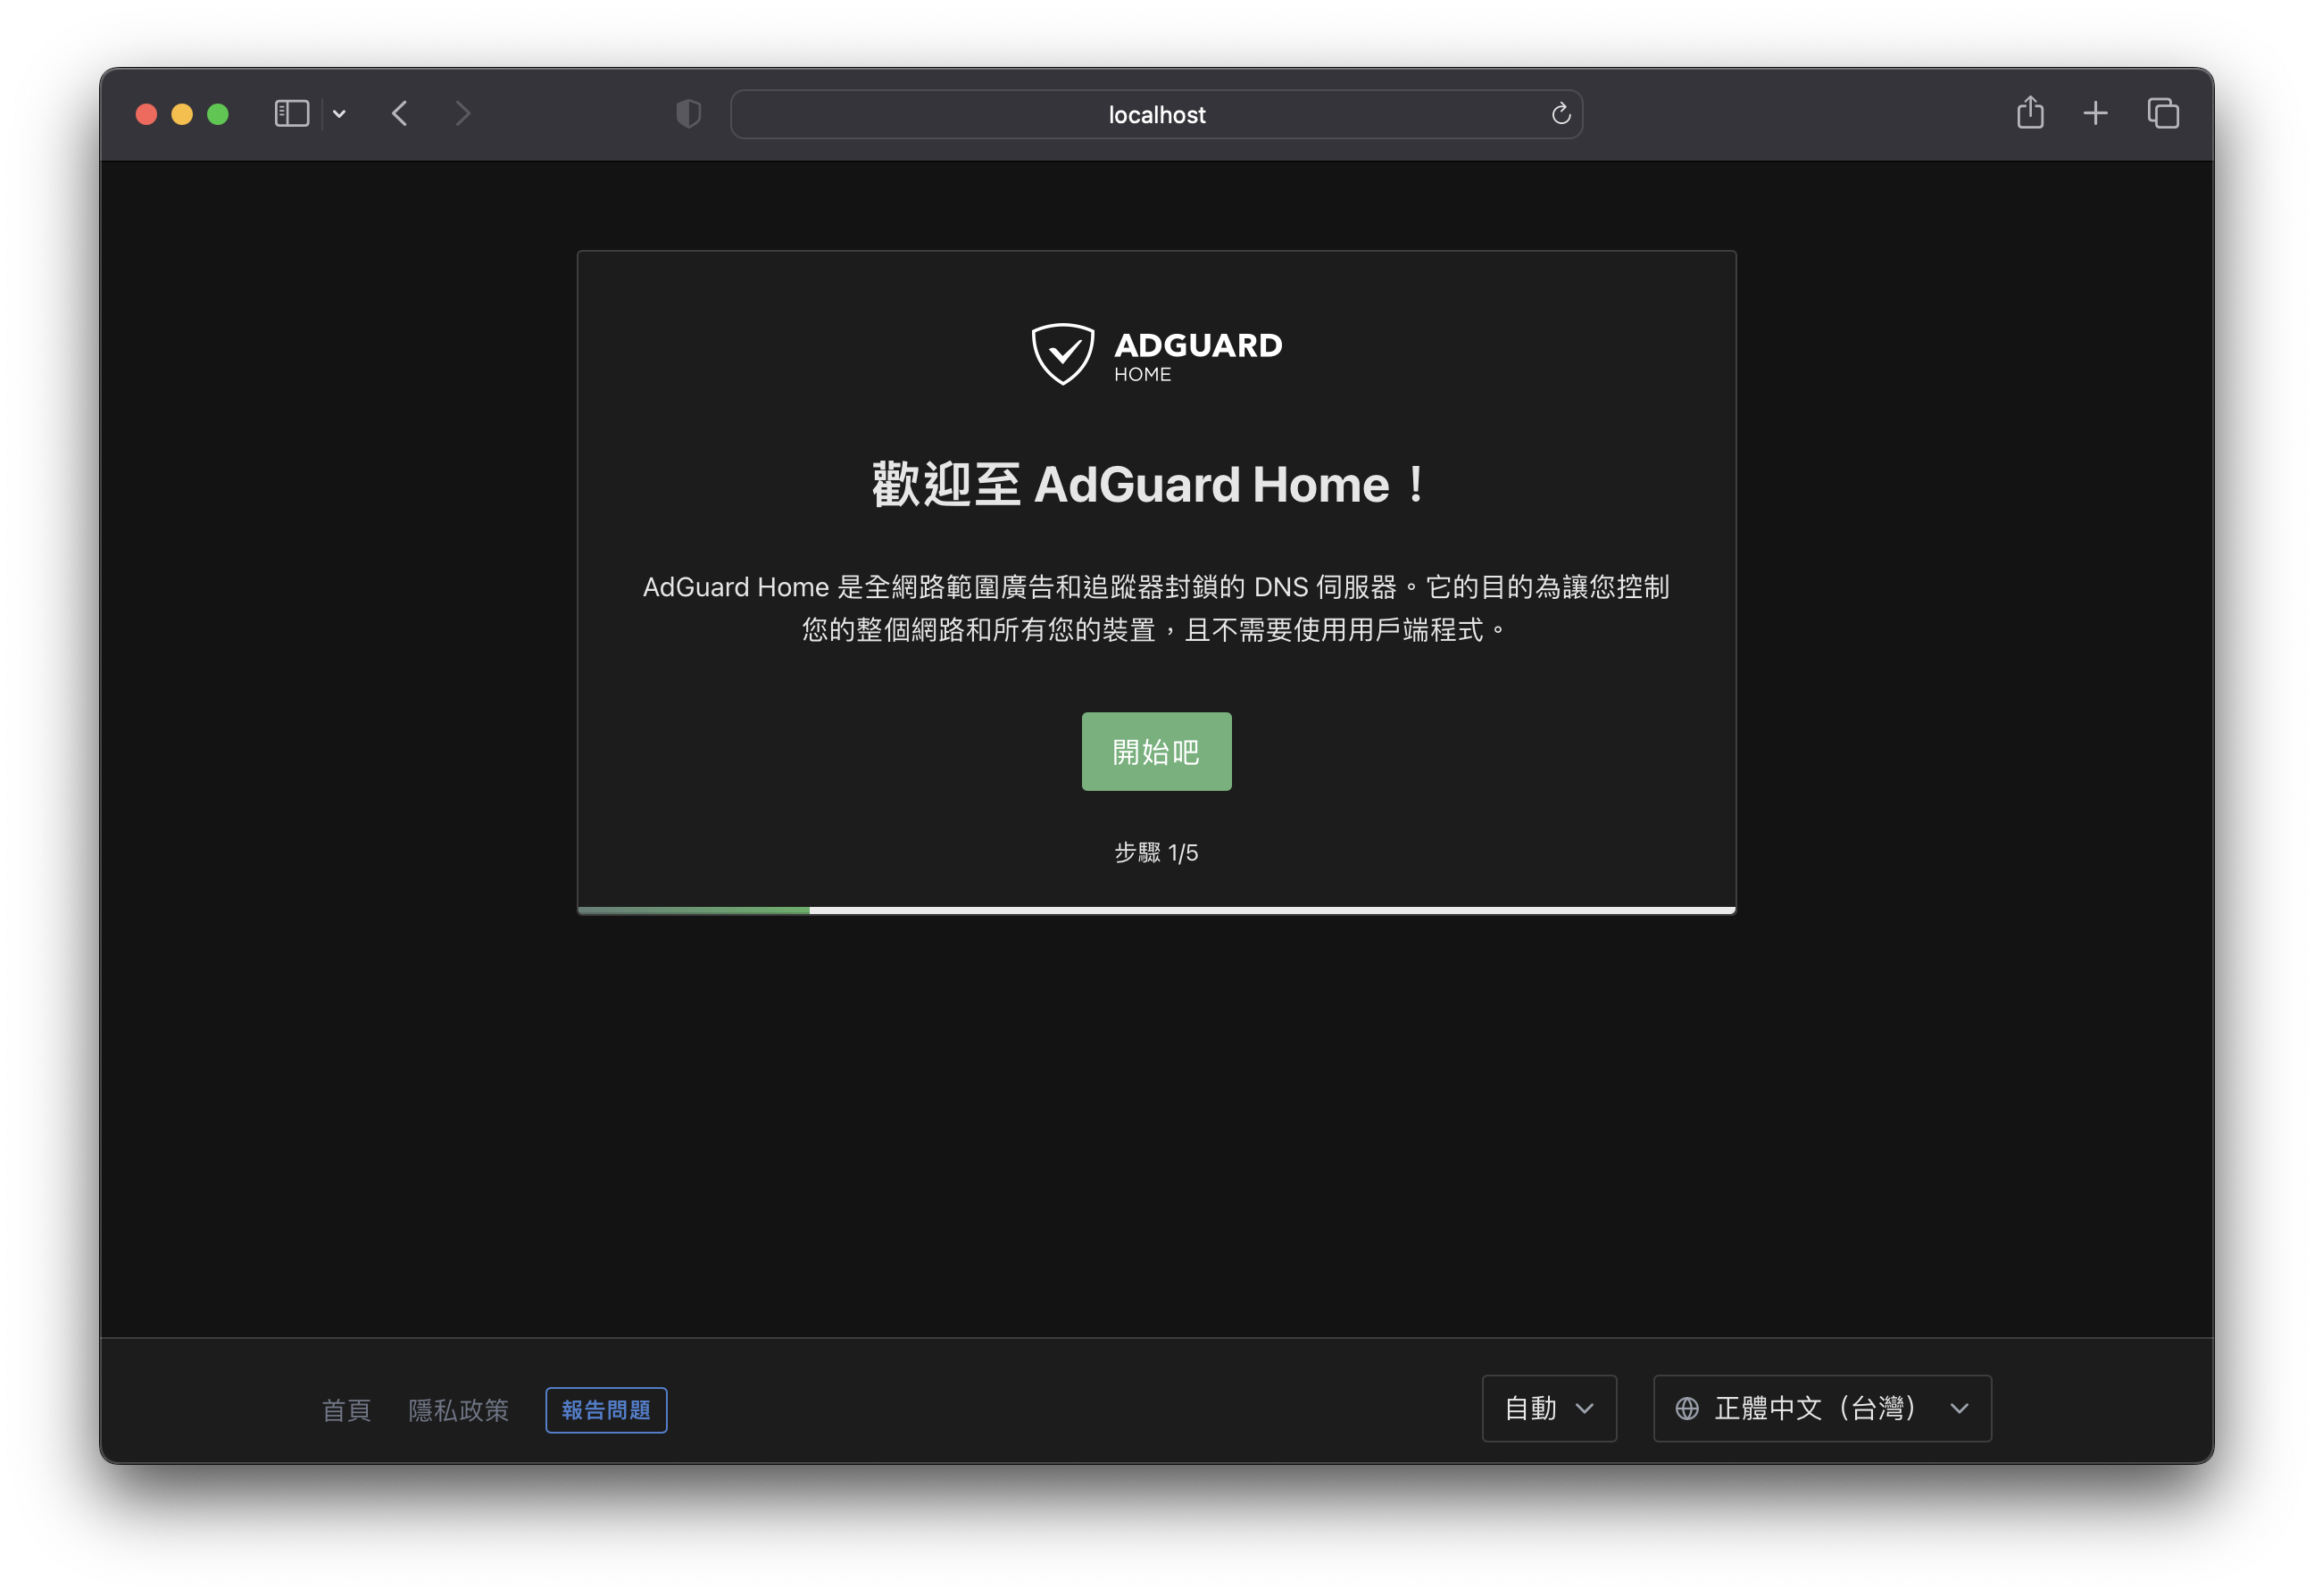Click the 步驟 1/5 step indicator text
Viewport: 2314px width, 1596px height.
pos(1156,853)
